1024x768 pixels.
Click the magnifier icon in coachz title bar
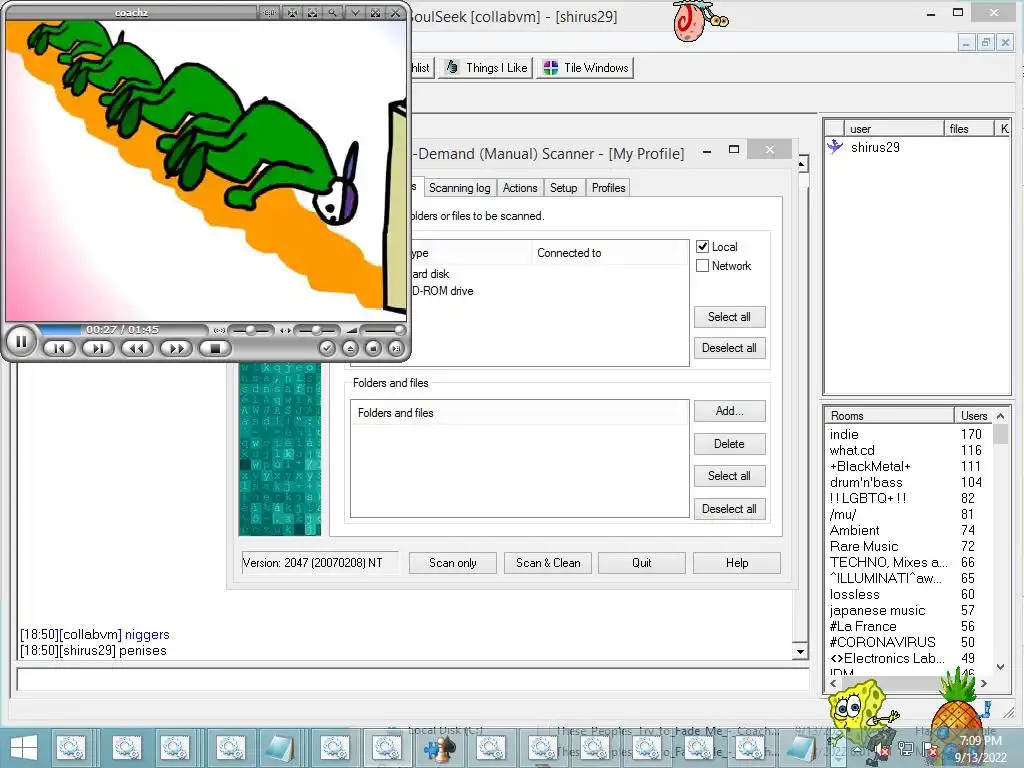[x=332, y=12]
